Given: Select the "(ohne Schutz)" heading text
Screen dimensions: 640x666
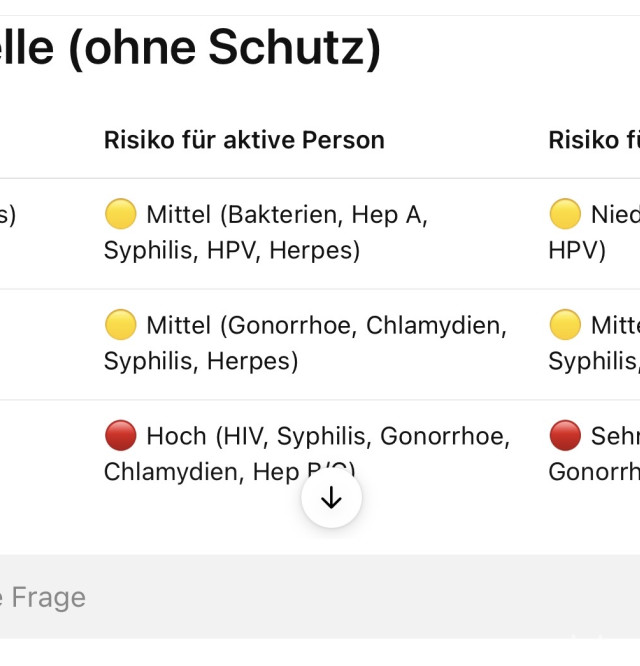Looking at the screenshot, I should [225, 47].
